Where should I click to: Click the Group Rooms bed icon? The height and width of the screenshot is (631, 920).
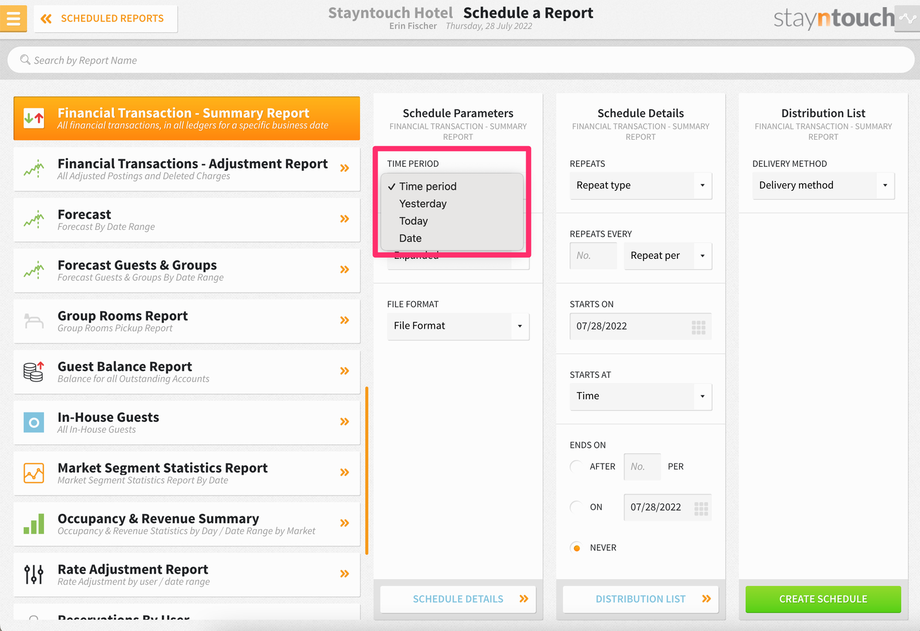(34, 321)
